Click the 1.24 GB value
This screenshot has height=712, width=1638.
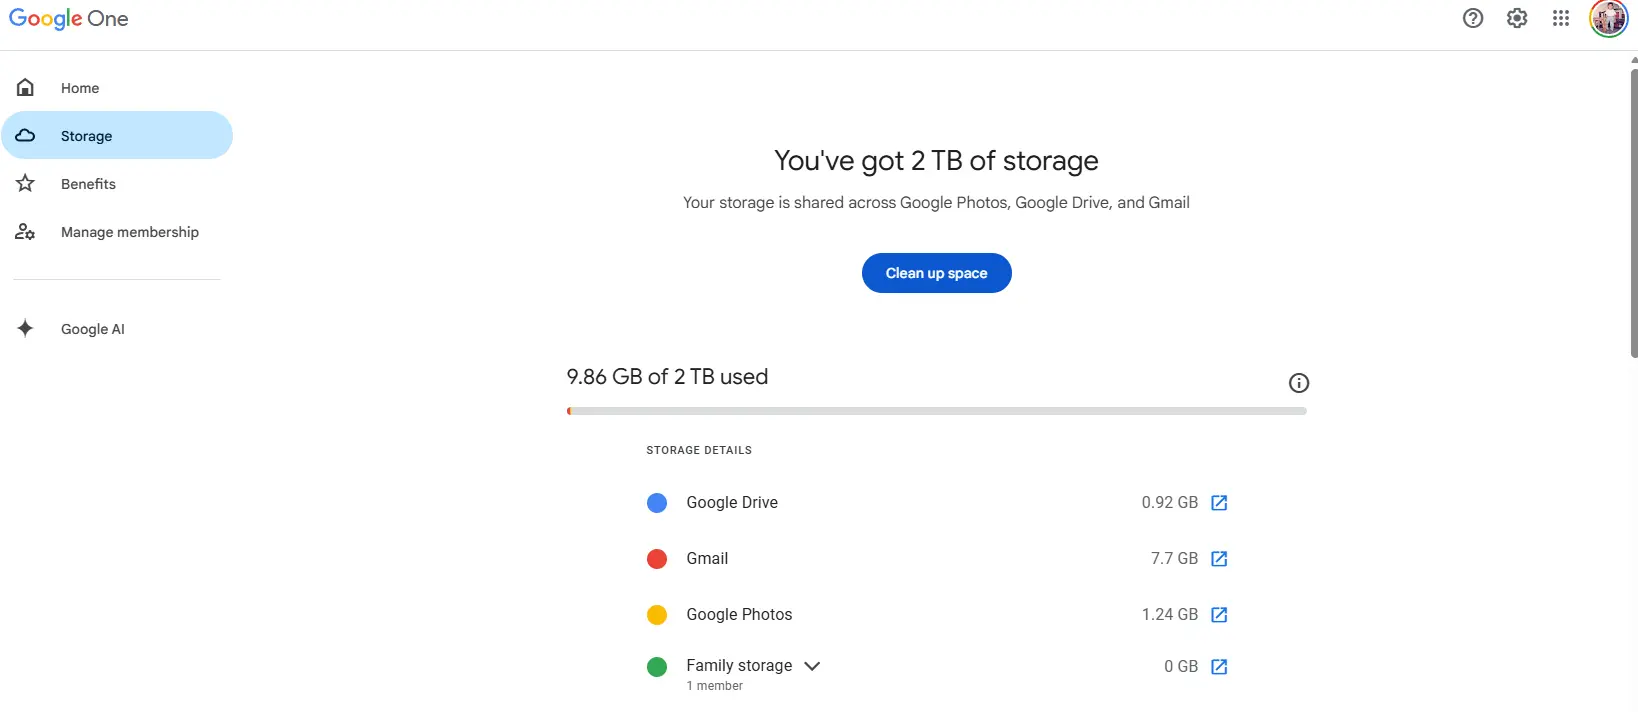[1170, 615]
